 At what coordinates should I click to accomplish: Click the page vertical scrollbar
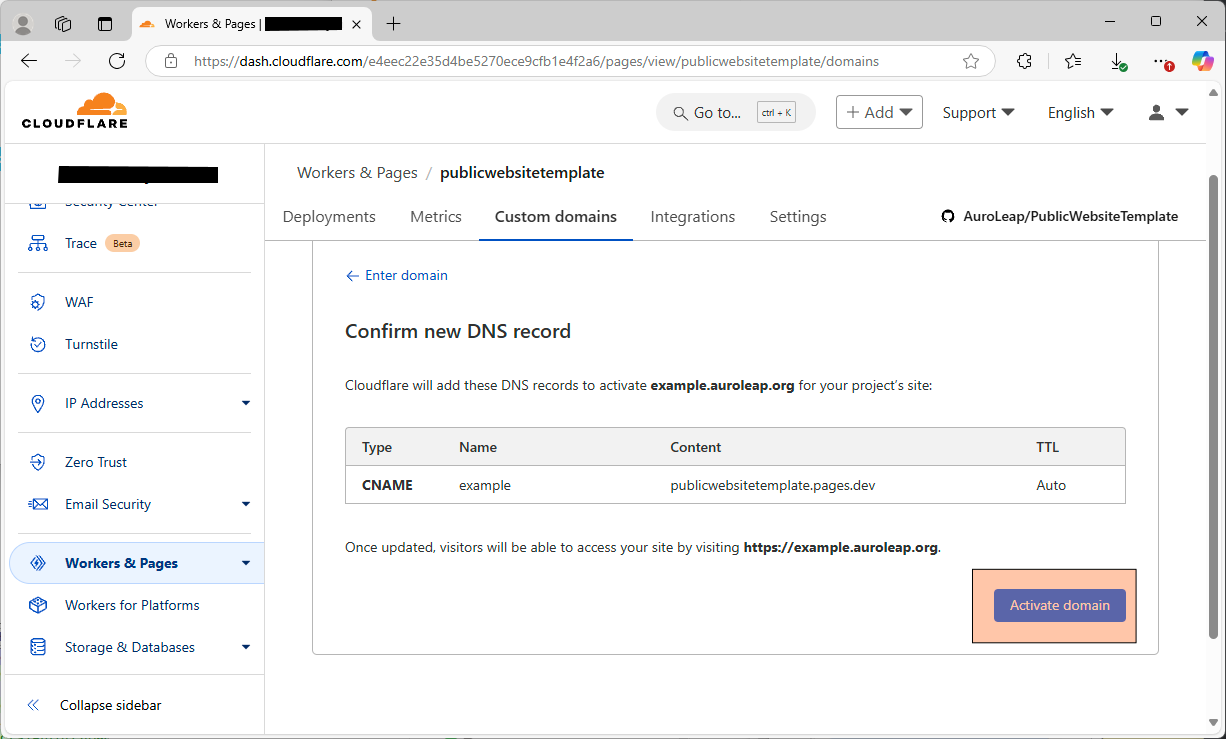tap(1214, 405)
